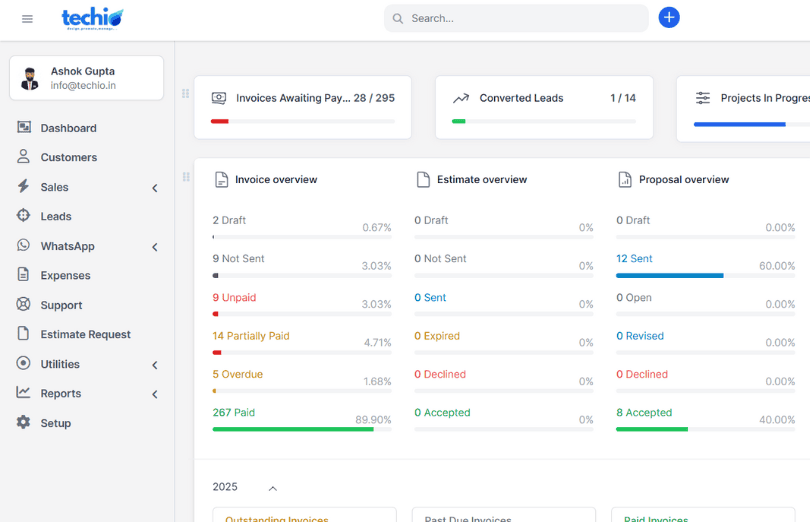The image size is (810, 522).
Task: Click the Converted Leads progress bar
Action: (x=543, y=121)
